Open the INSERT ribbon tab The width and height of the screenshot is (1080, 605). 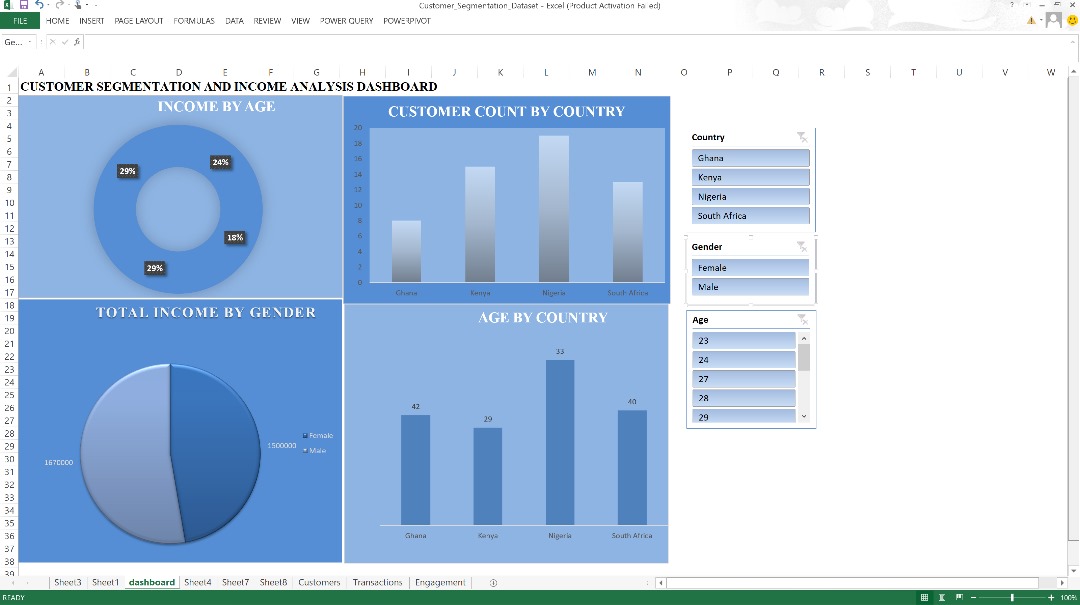coord(91,21)
